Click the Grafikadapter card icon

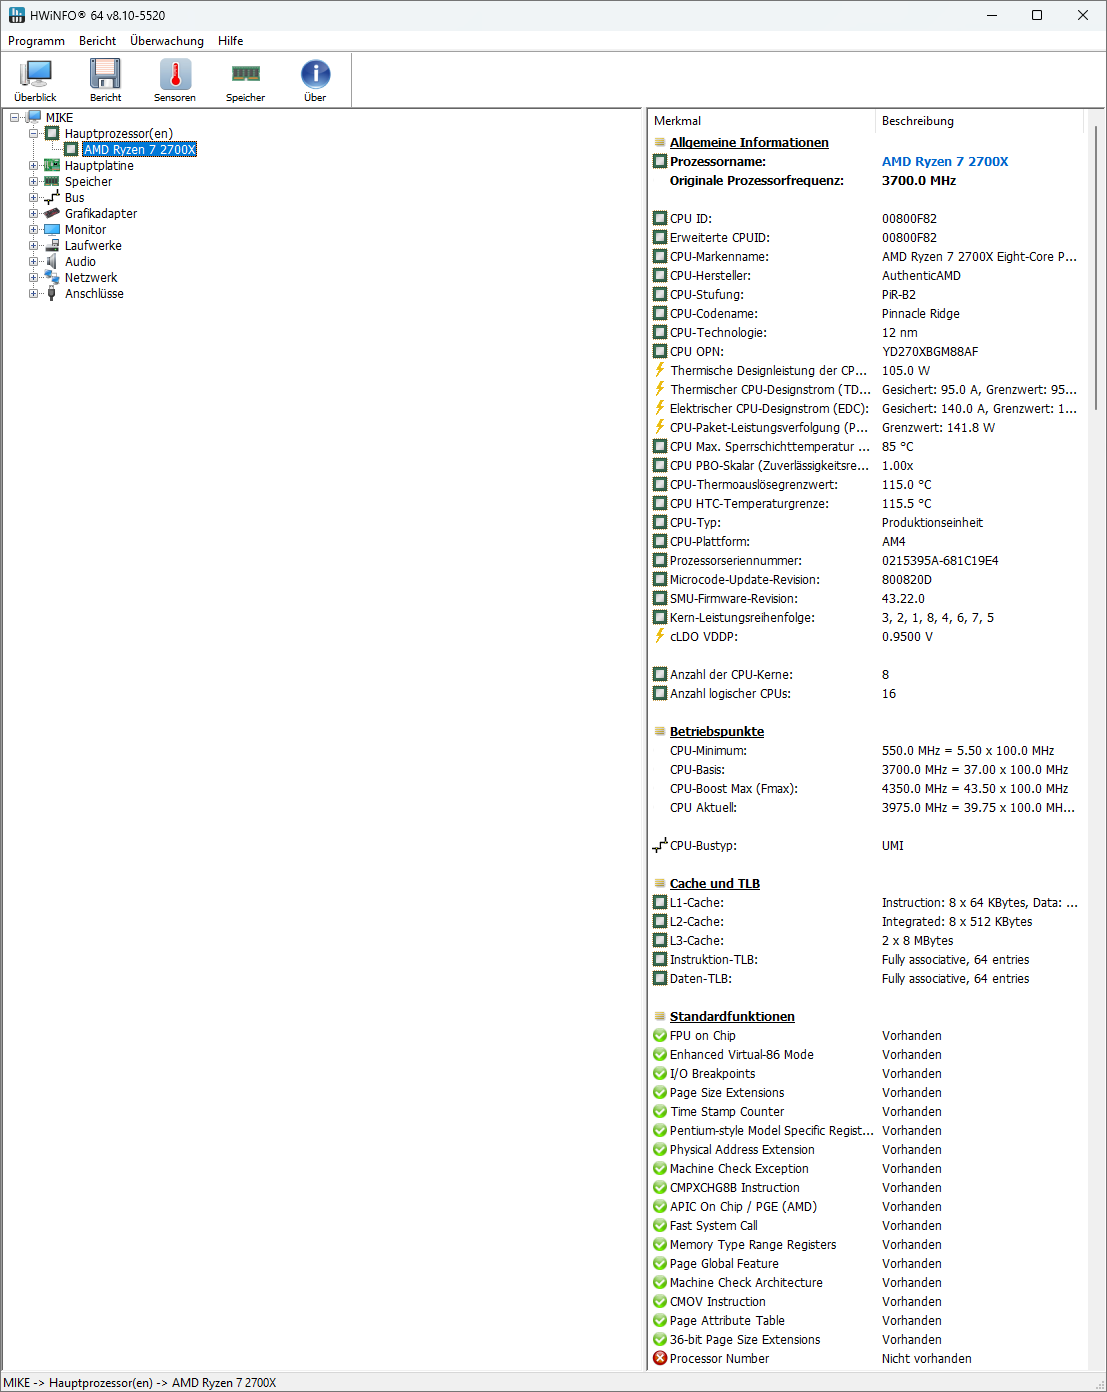pos(52,214)
